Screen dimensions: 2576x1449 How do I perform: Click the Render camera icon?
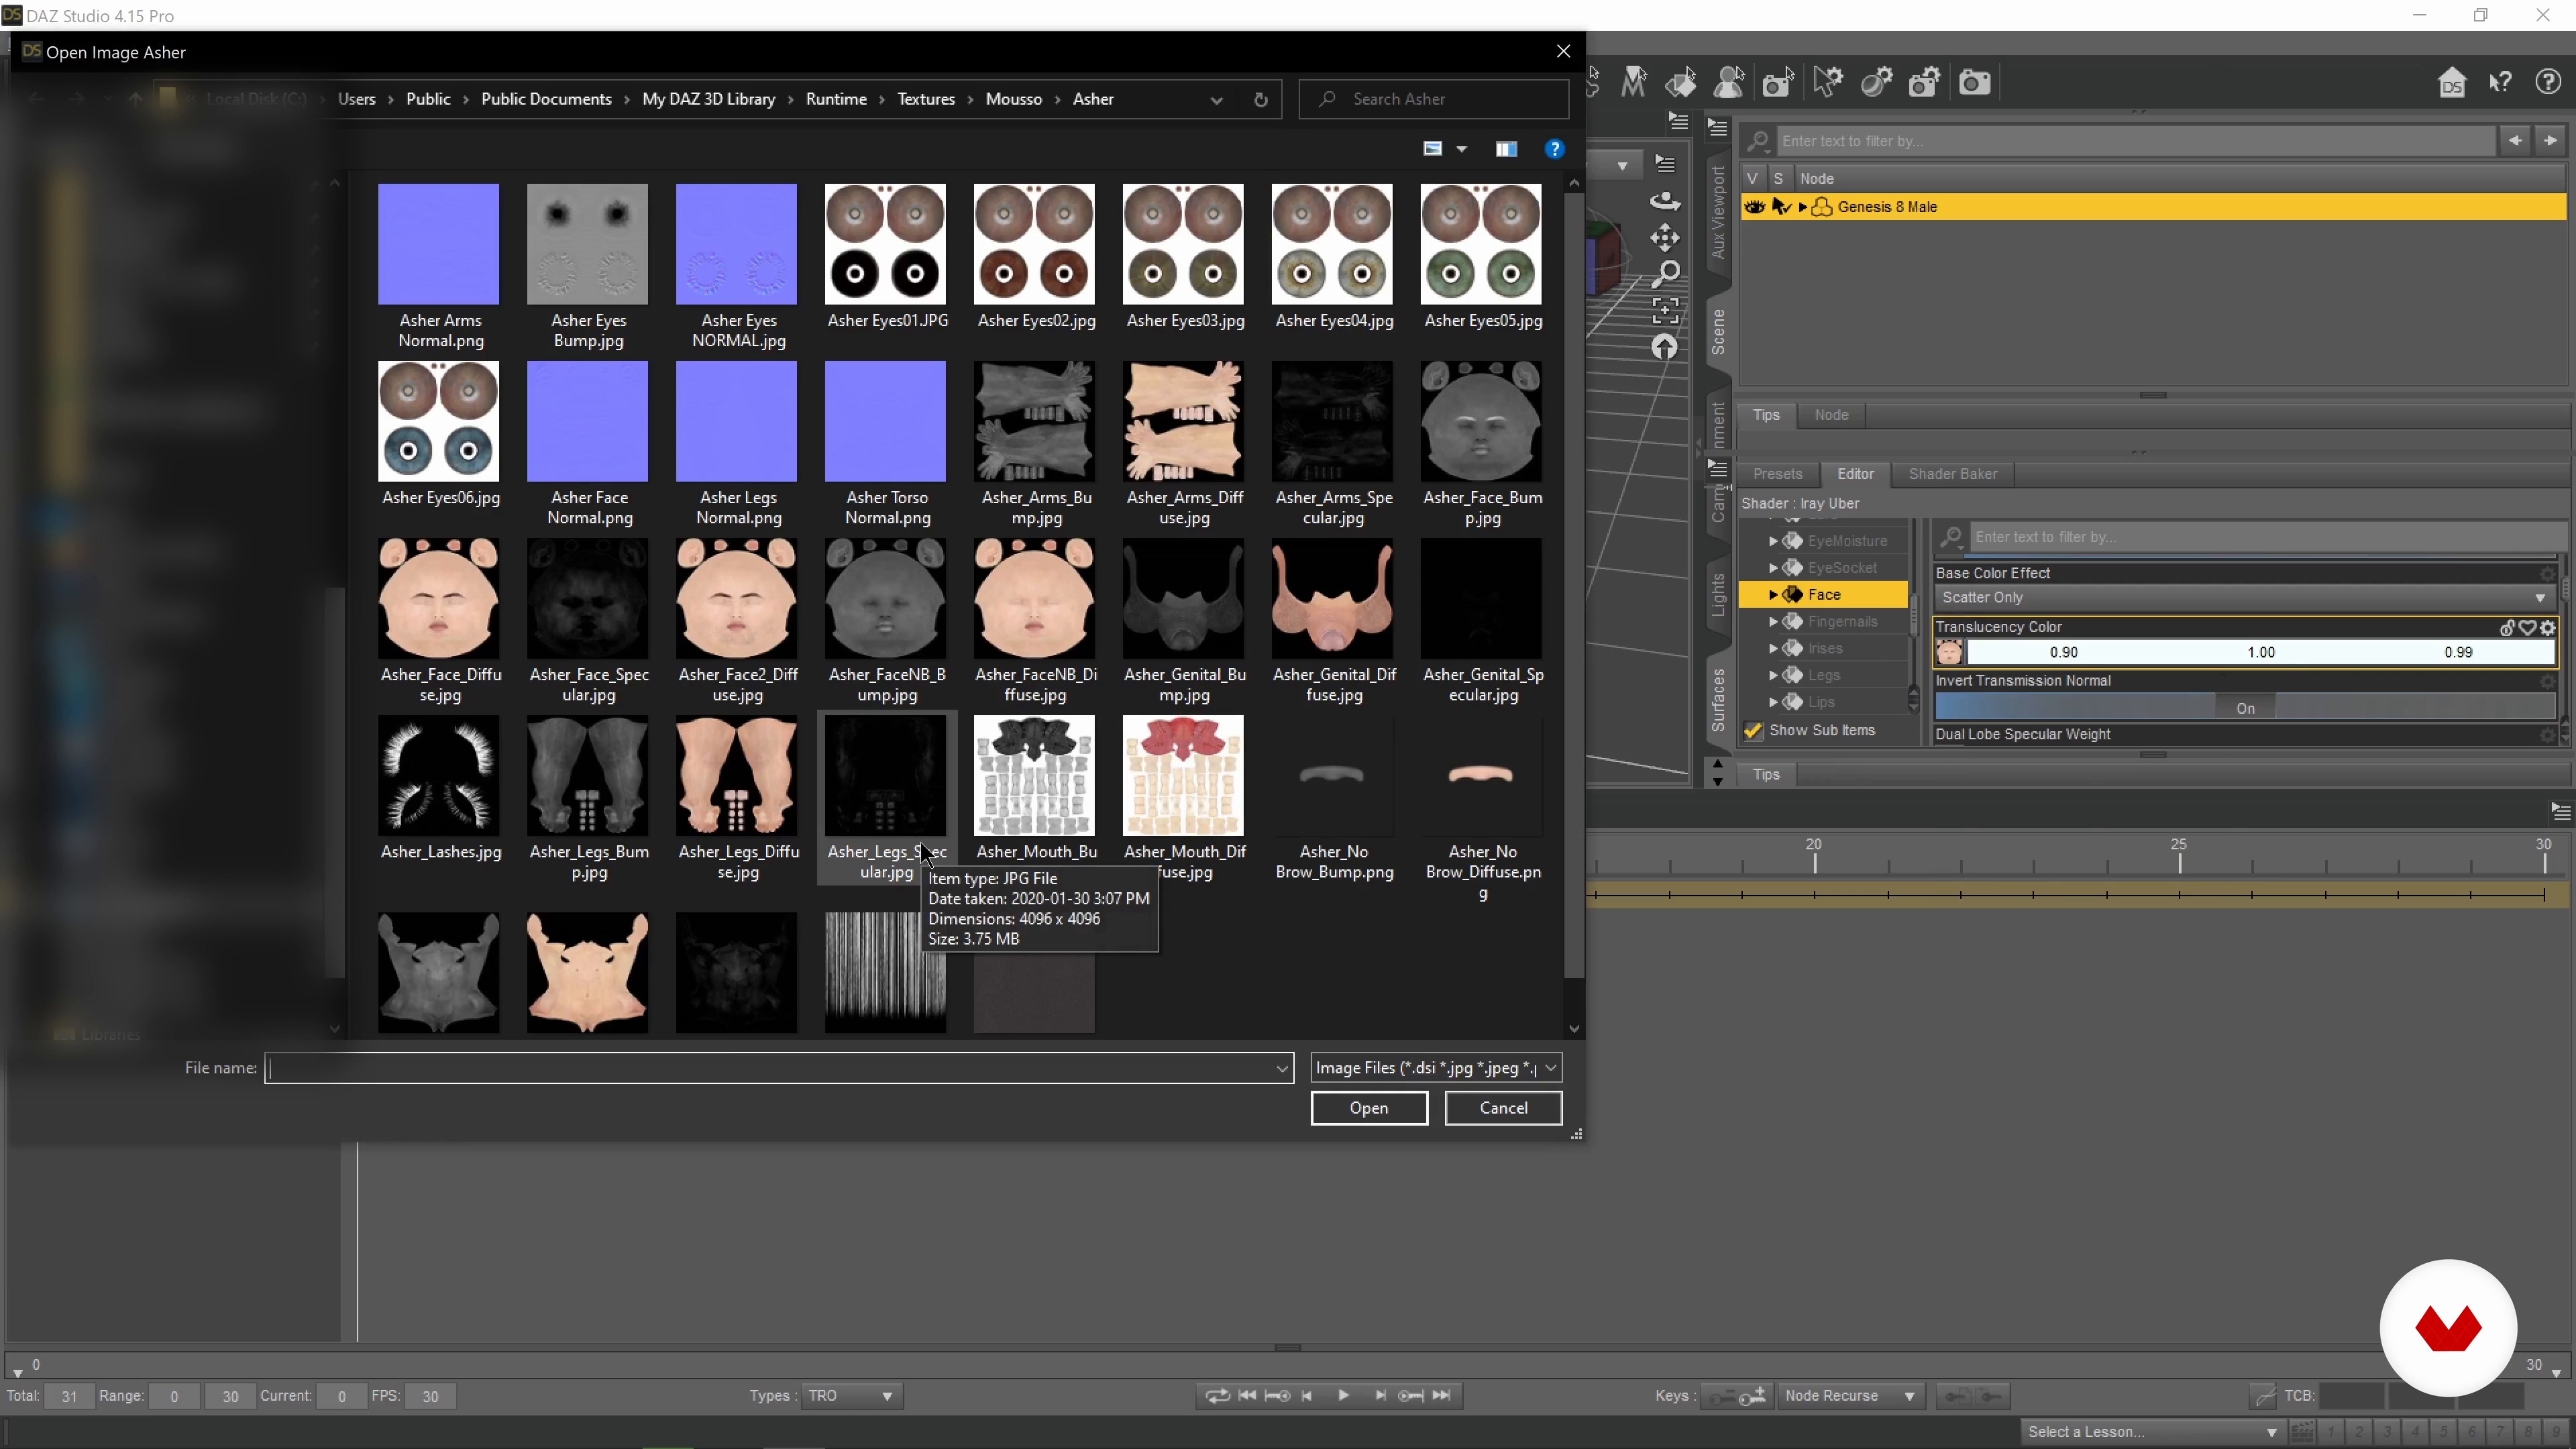[x=1974, y=82]
